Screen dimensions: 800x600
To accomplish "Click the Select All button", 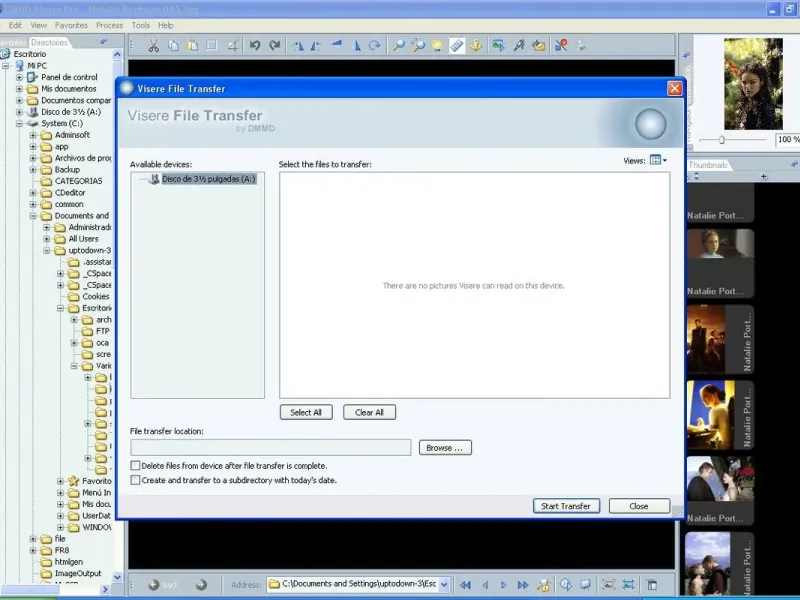I will (x=306, y=412).
